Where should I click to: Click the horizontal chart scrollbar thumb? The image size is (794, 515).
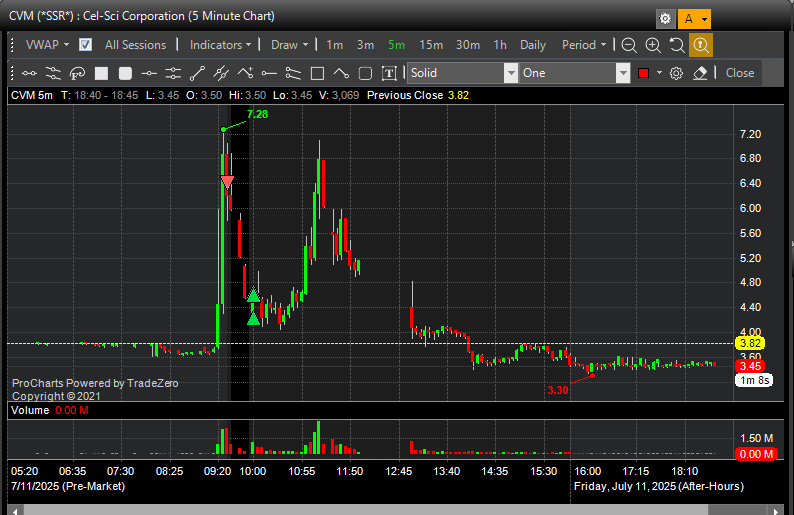[x=366, y=509]
